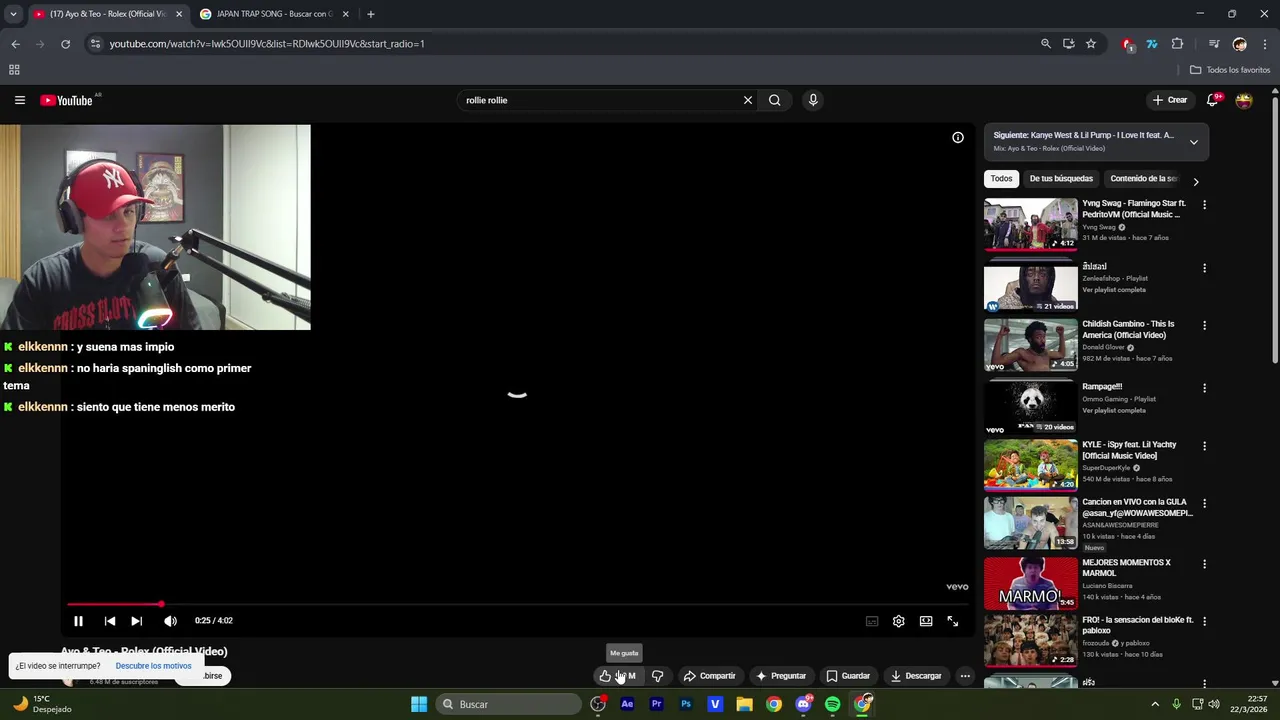Image resolution: width=1280 pixels, height=720 pixels.
Task: Show video info card icon
Action: tap(958, 138)
